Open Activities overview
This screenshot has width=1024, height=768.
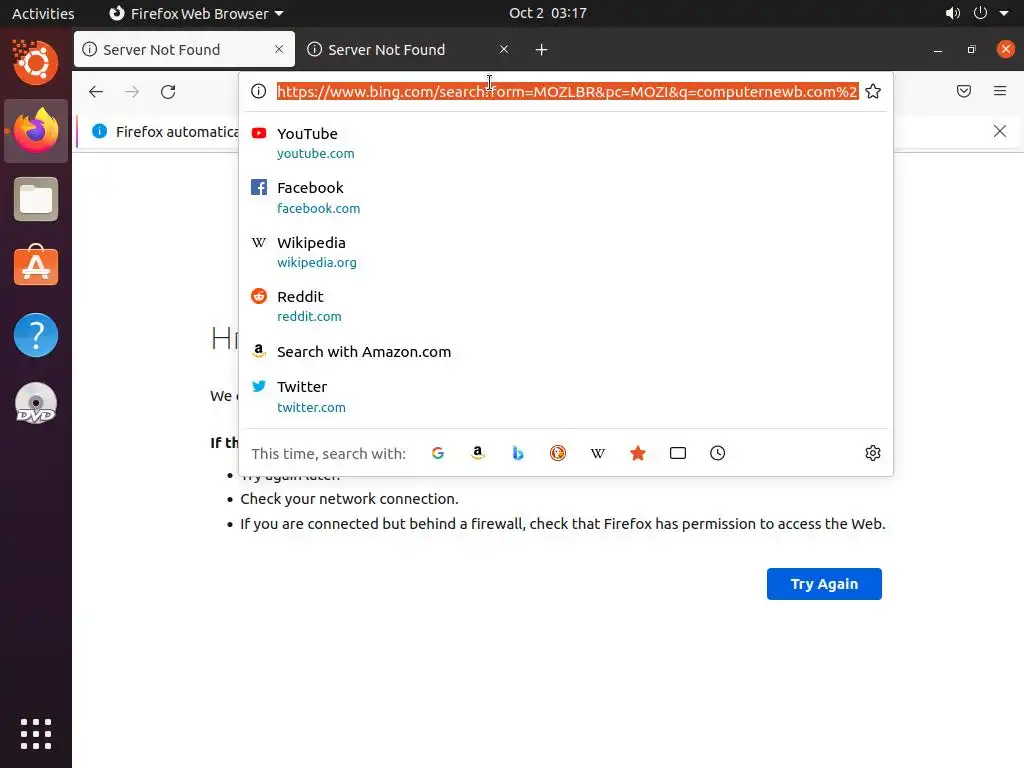[x=43, y=13]
